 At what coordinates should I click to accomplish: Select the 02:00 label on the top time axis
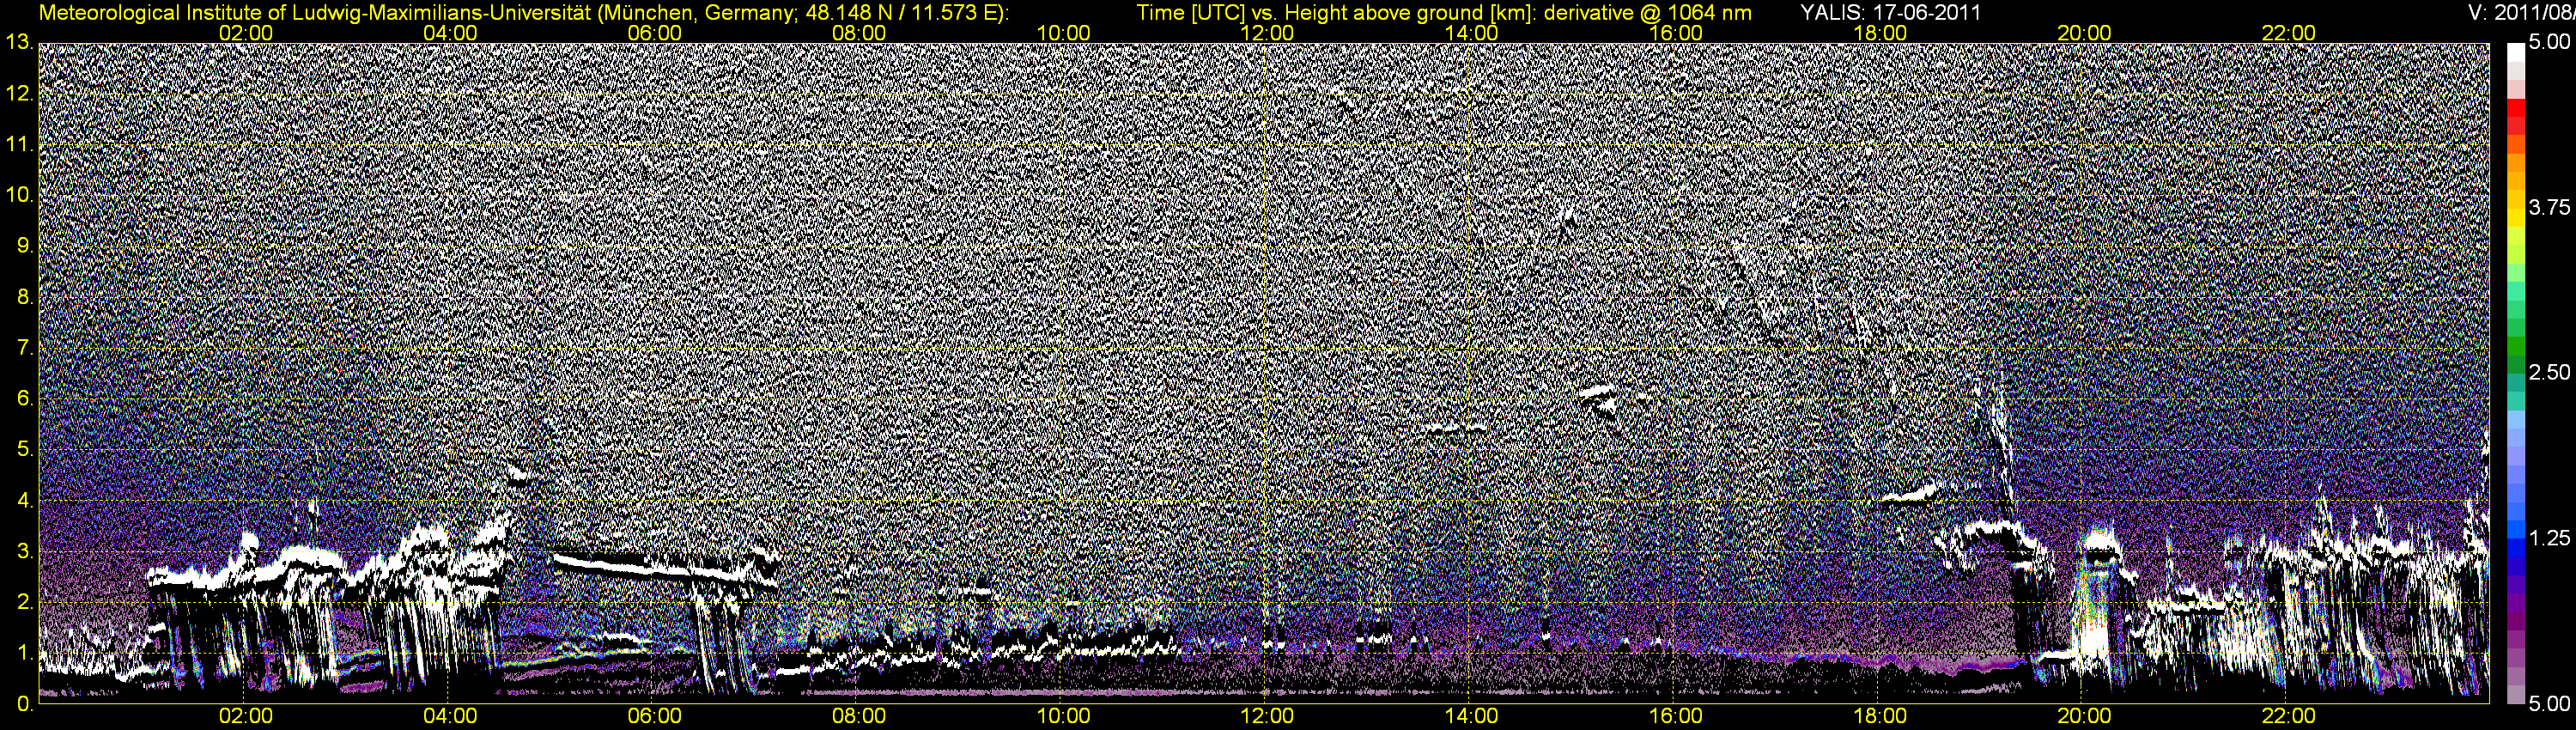245,33
